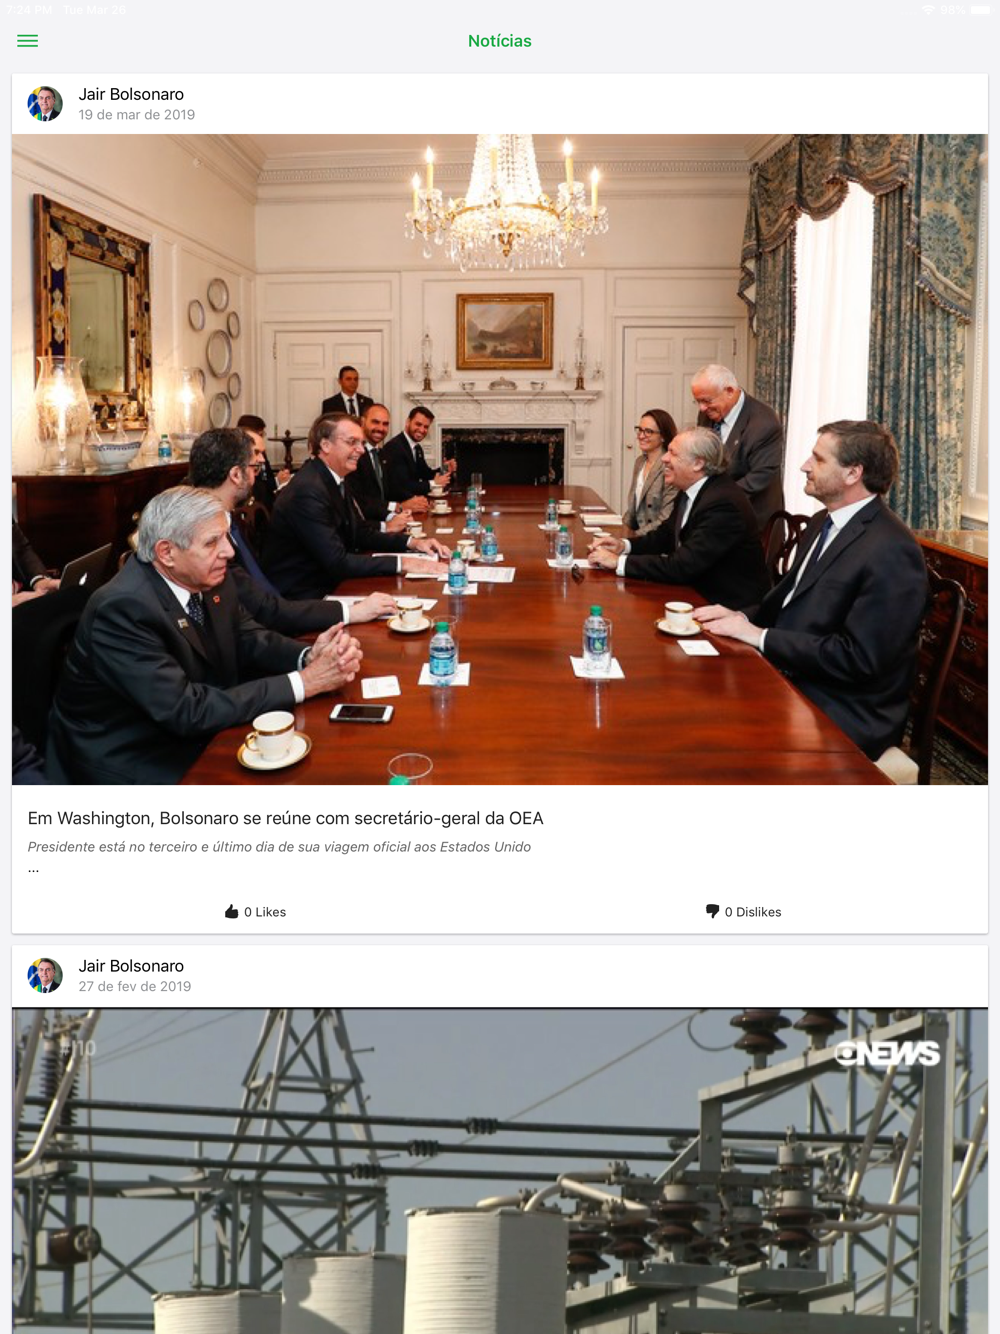Dislike the OEA meeting post

[744, 912]
